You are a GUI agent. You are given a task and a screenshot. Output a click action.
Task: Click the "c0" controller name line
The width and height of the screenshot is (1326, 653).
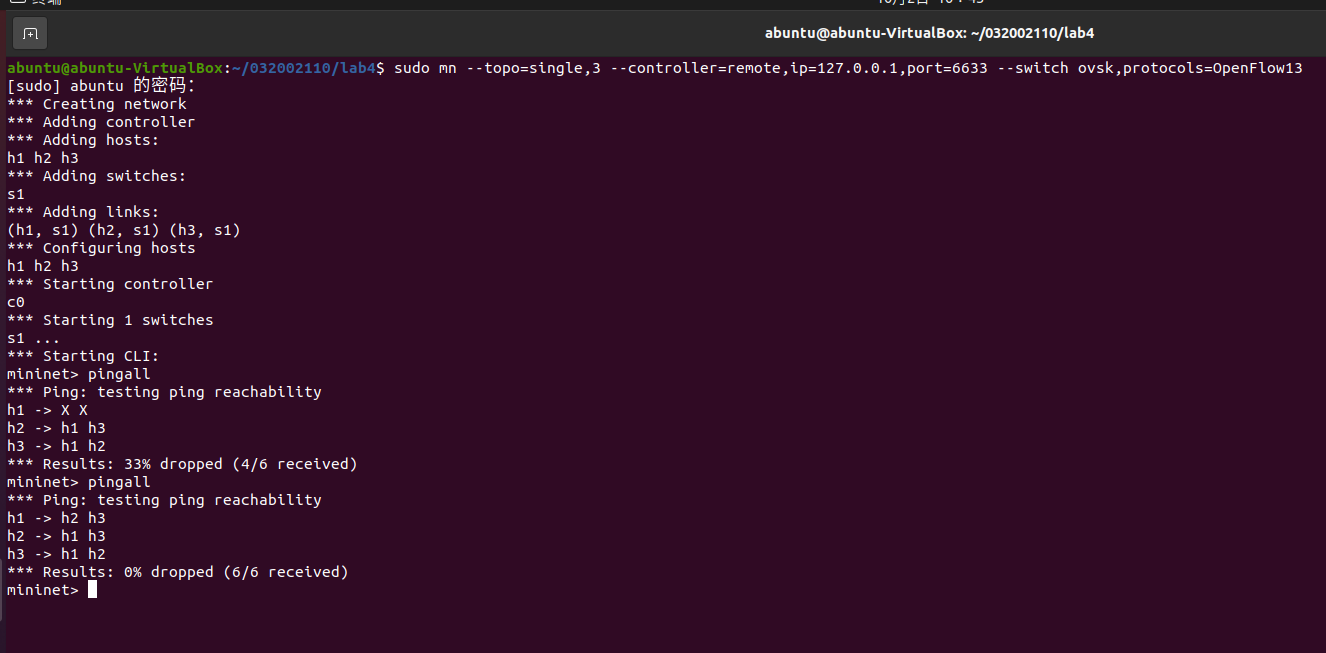tap(16, 302)
